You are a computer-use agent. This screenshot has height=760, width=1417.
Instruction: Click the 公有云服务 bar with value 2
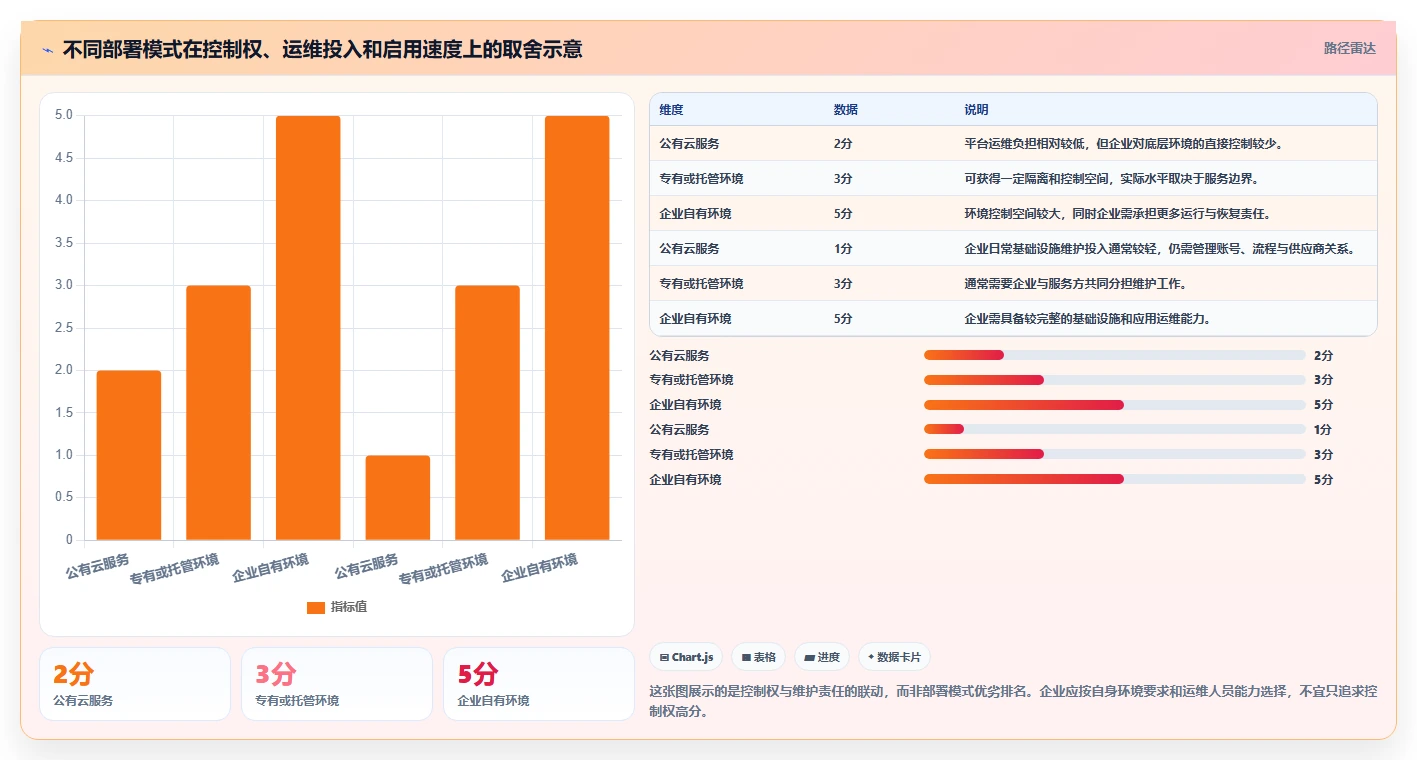coord(128,455)
